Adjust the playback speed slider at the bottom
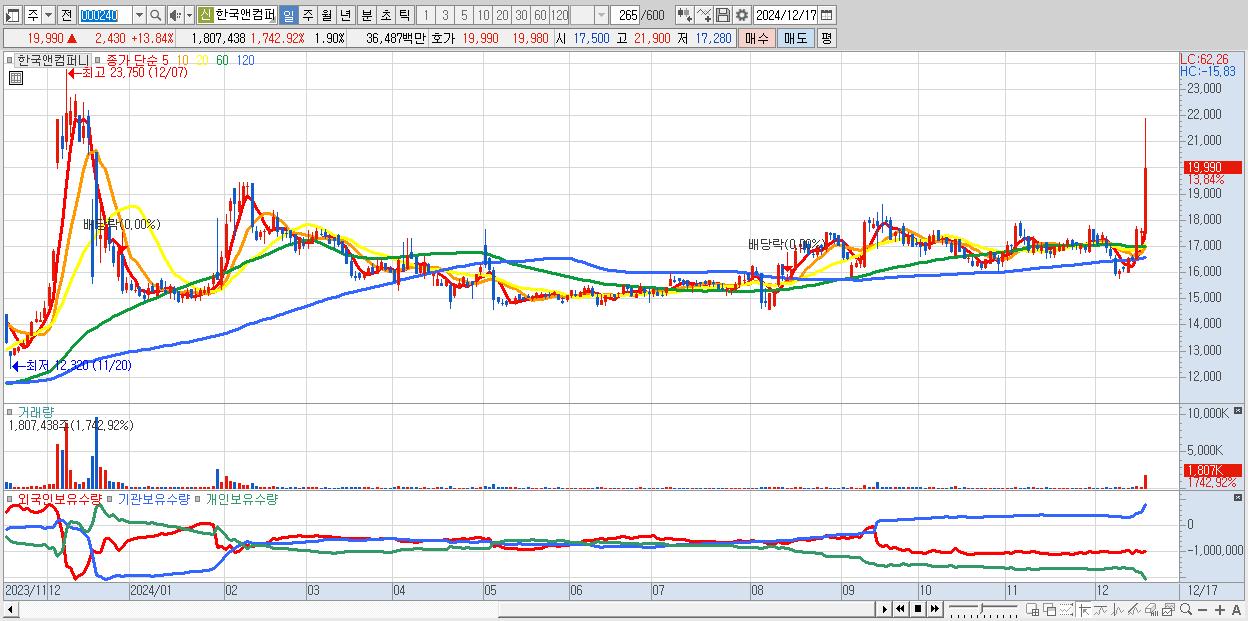The image size is (1248, 621). 983,608
